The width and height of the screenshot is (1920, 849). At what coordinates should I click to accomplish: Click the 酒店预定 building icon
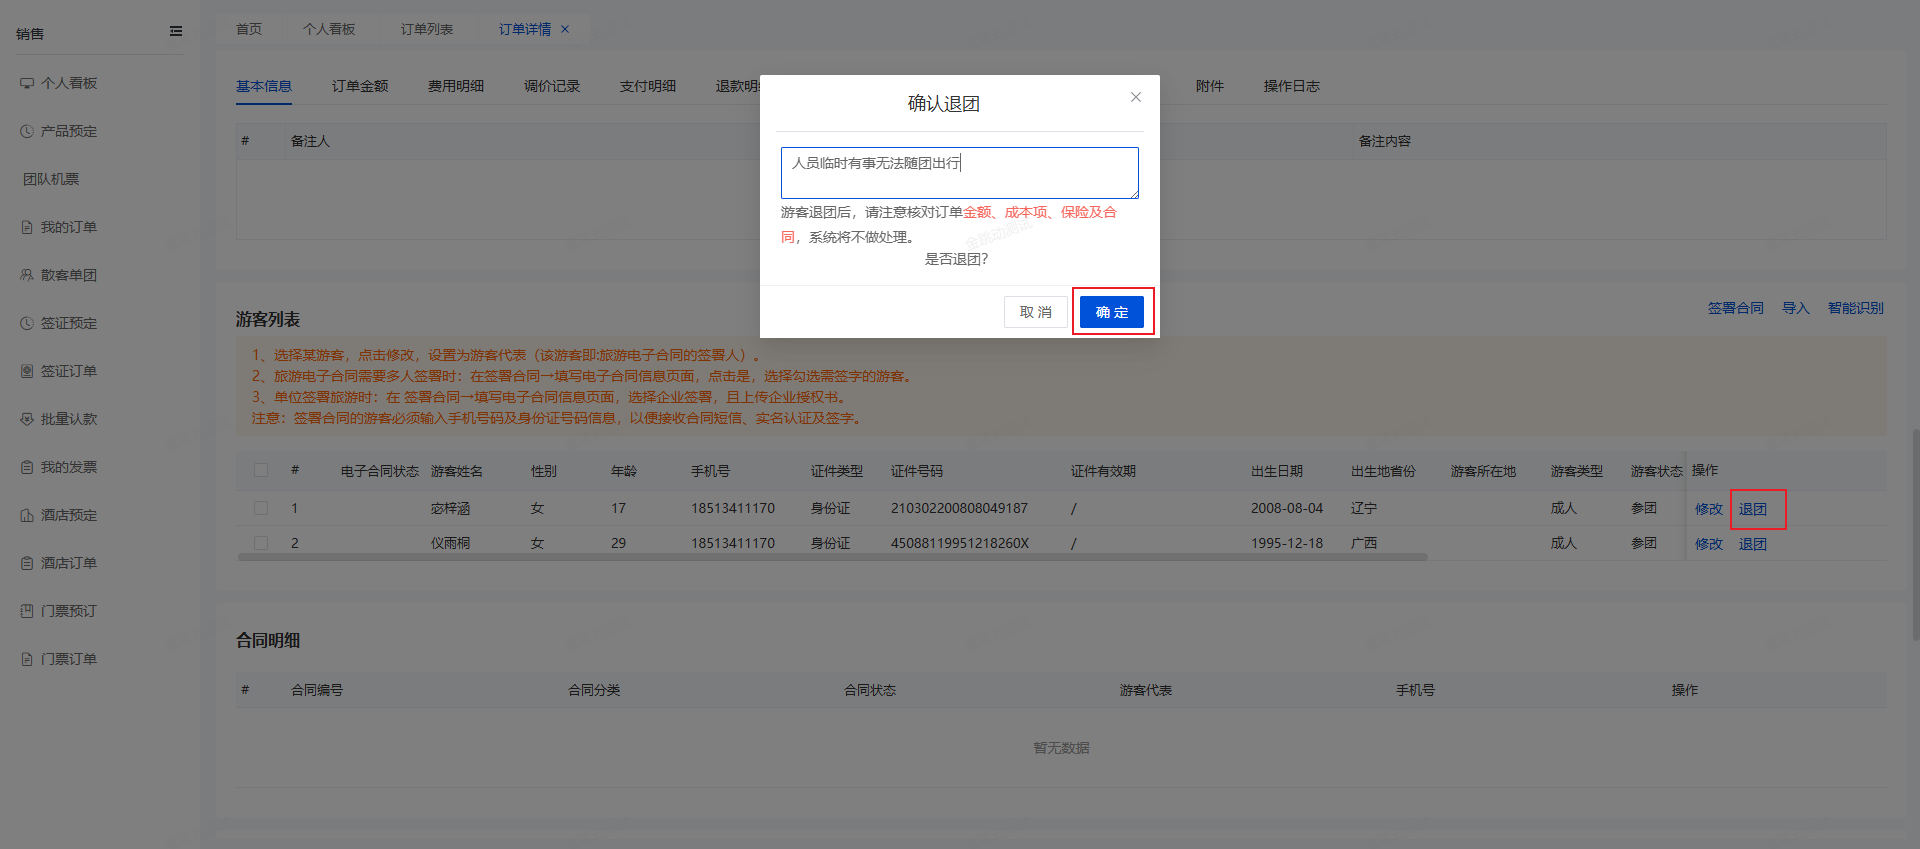tap(27, 515)
